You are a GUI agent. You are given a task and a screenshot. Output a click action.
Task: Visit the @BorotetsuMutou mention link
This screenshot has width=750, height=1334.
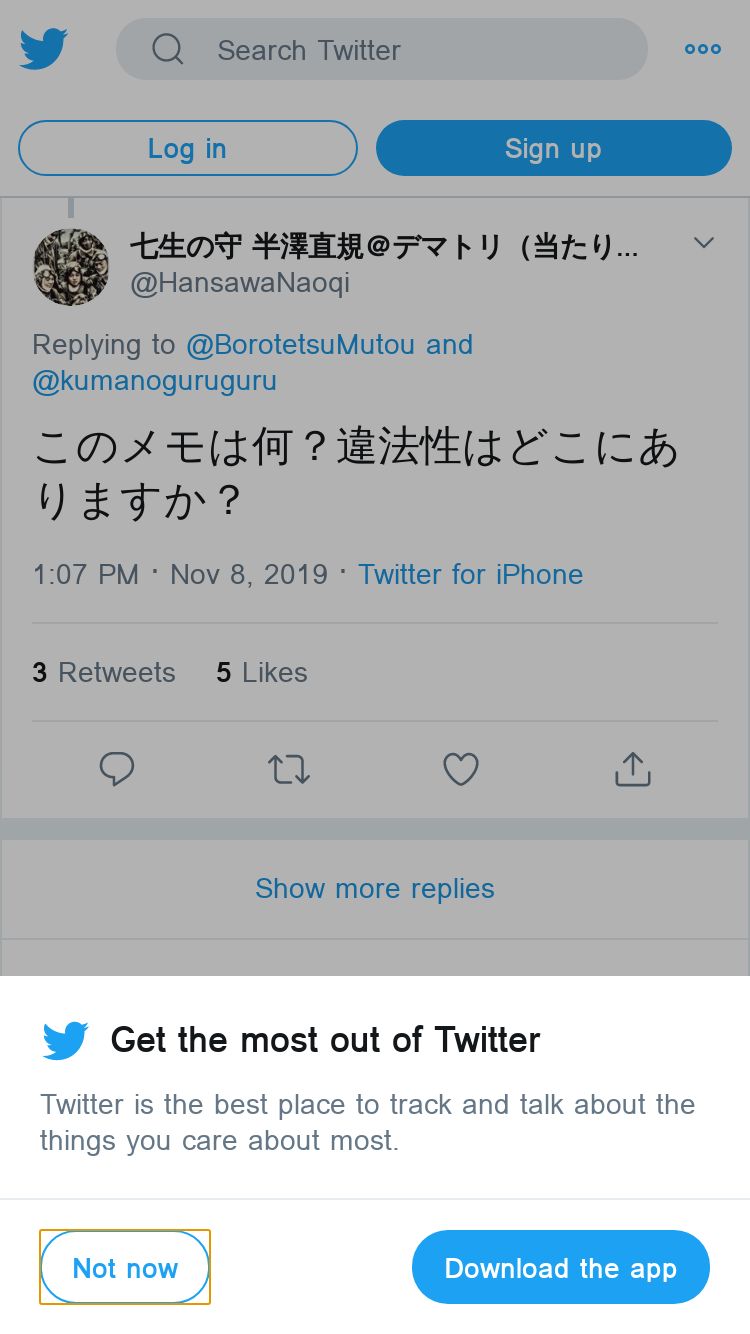[x=300, y=345]
